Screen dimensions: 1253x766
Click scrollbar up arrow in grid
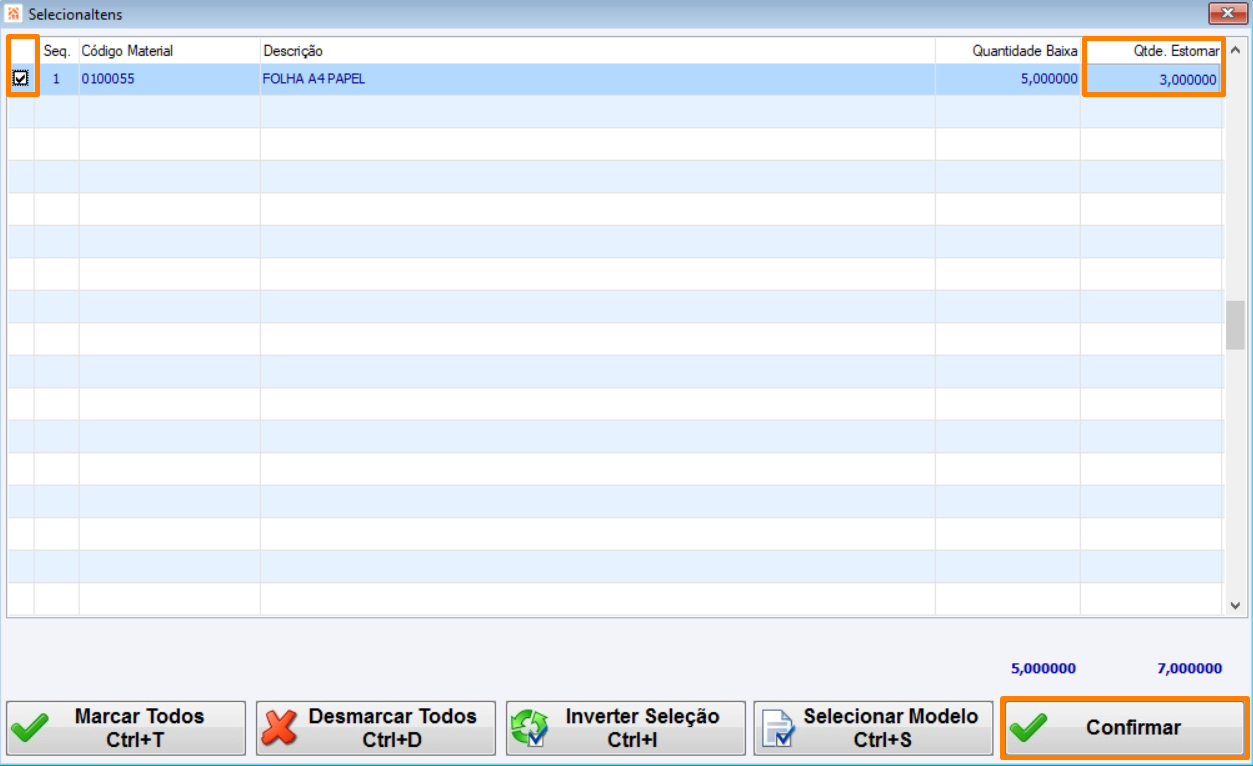click(1235, 51)
